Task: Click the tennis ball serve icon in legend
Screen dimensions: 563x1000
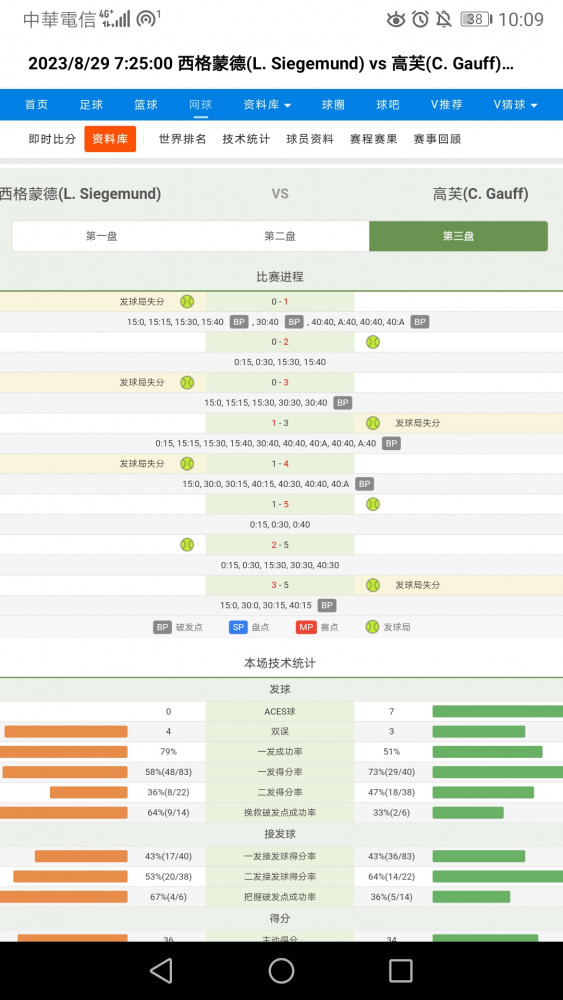Action: (x=372, y=627)
